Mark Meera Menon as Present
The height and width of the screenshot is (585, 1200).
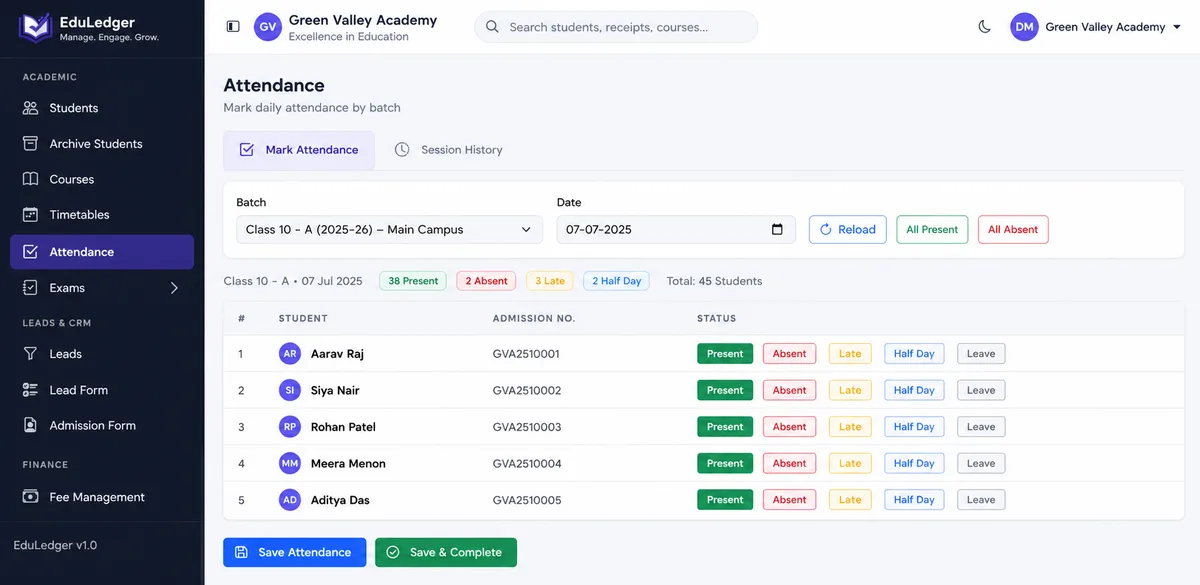pos(725,463)
